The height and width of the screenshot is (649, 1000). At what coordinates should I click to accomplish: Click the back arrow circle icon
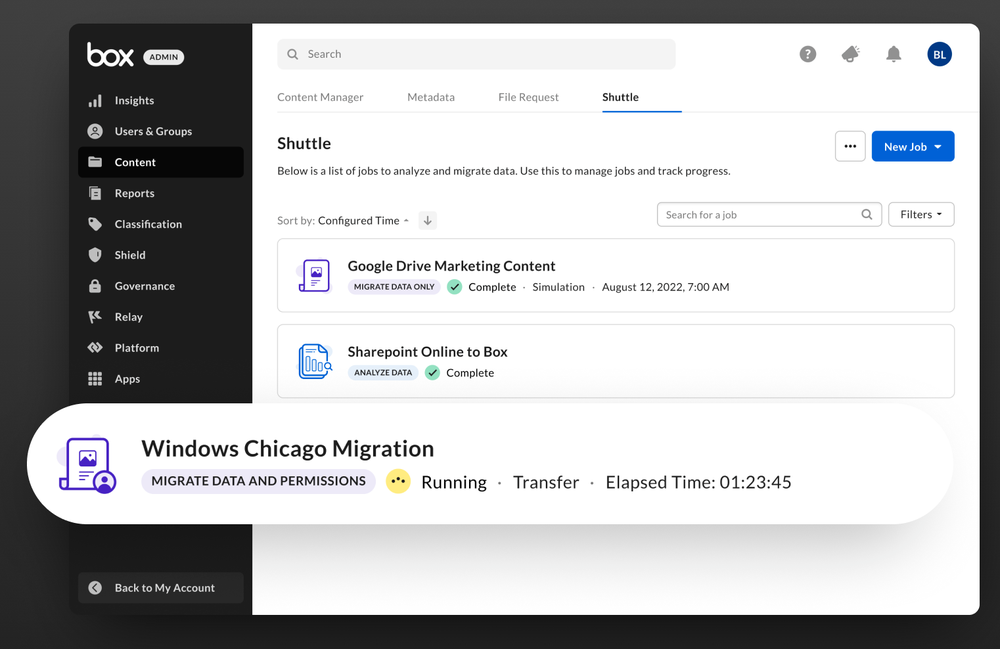tap(95, 588)
